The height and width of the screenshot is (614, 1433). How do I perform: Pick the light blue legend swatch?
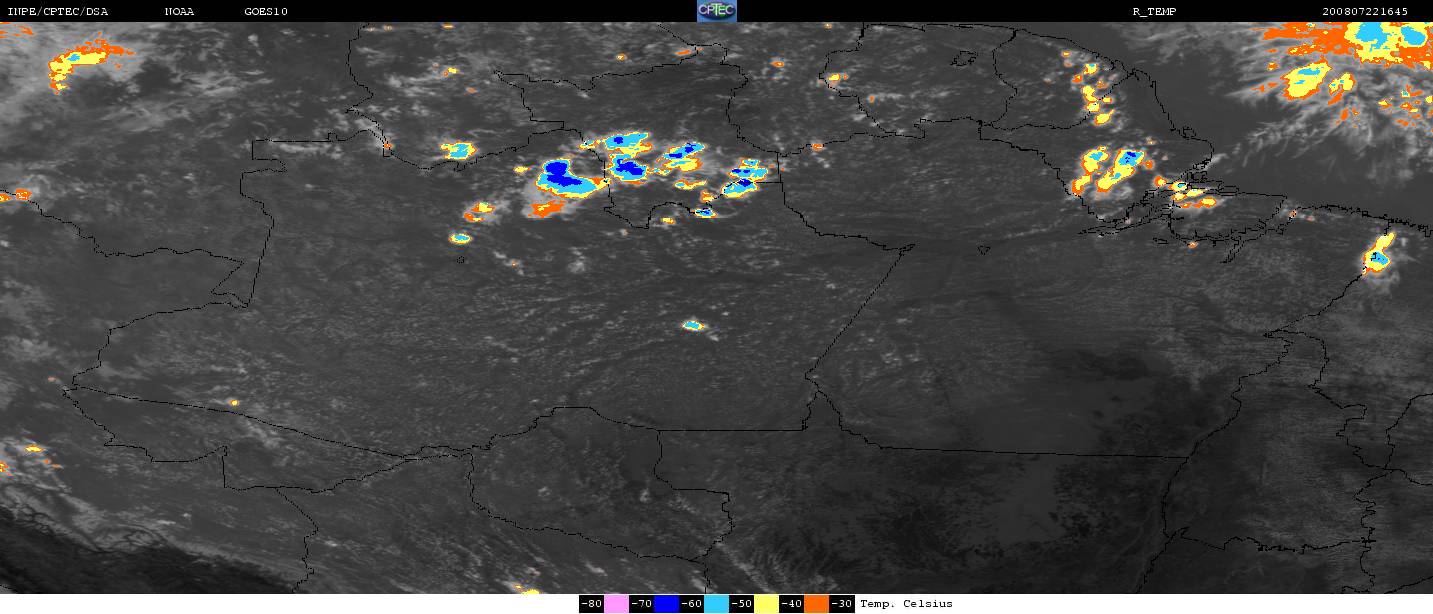(716, 604)
